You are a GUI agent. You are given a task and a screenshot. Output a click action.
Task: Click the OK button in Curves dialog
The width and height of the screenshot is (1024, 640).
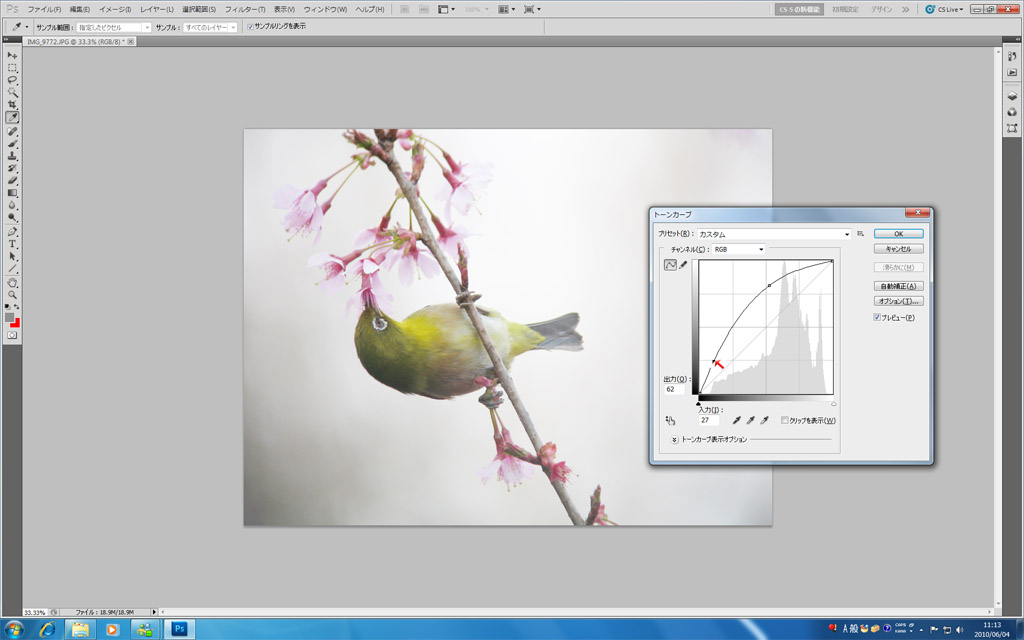coord(897,233)
